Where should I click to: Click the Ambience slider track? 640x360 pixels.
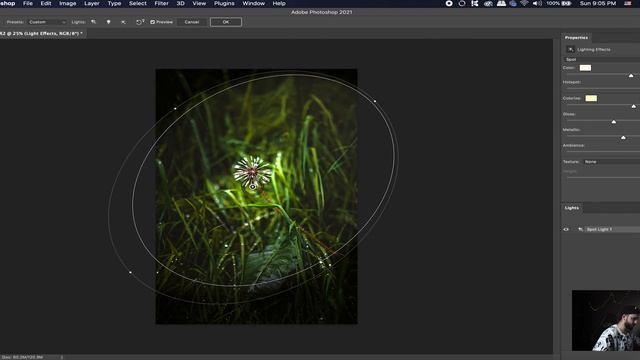tap(602, 151)
